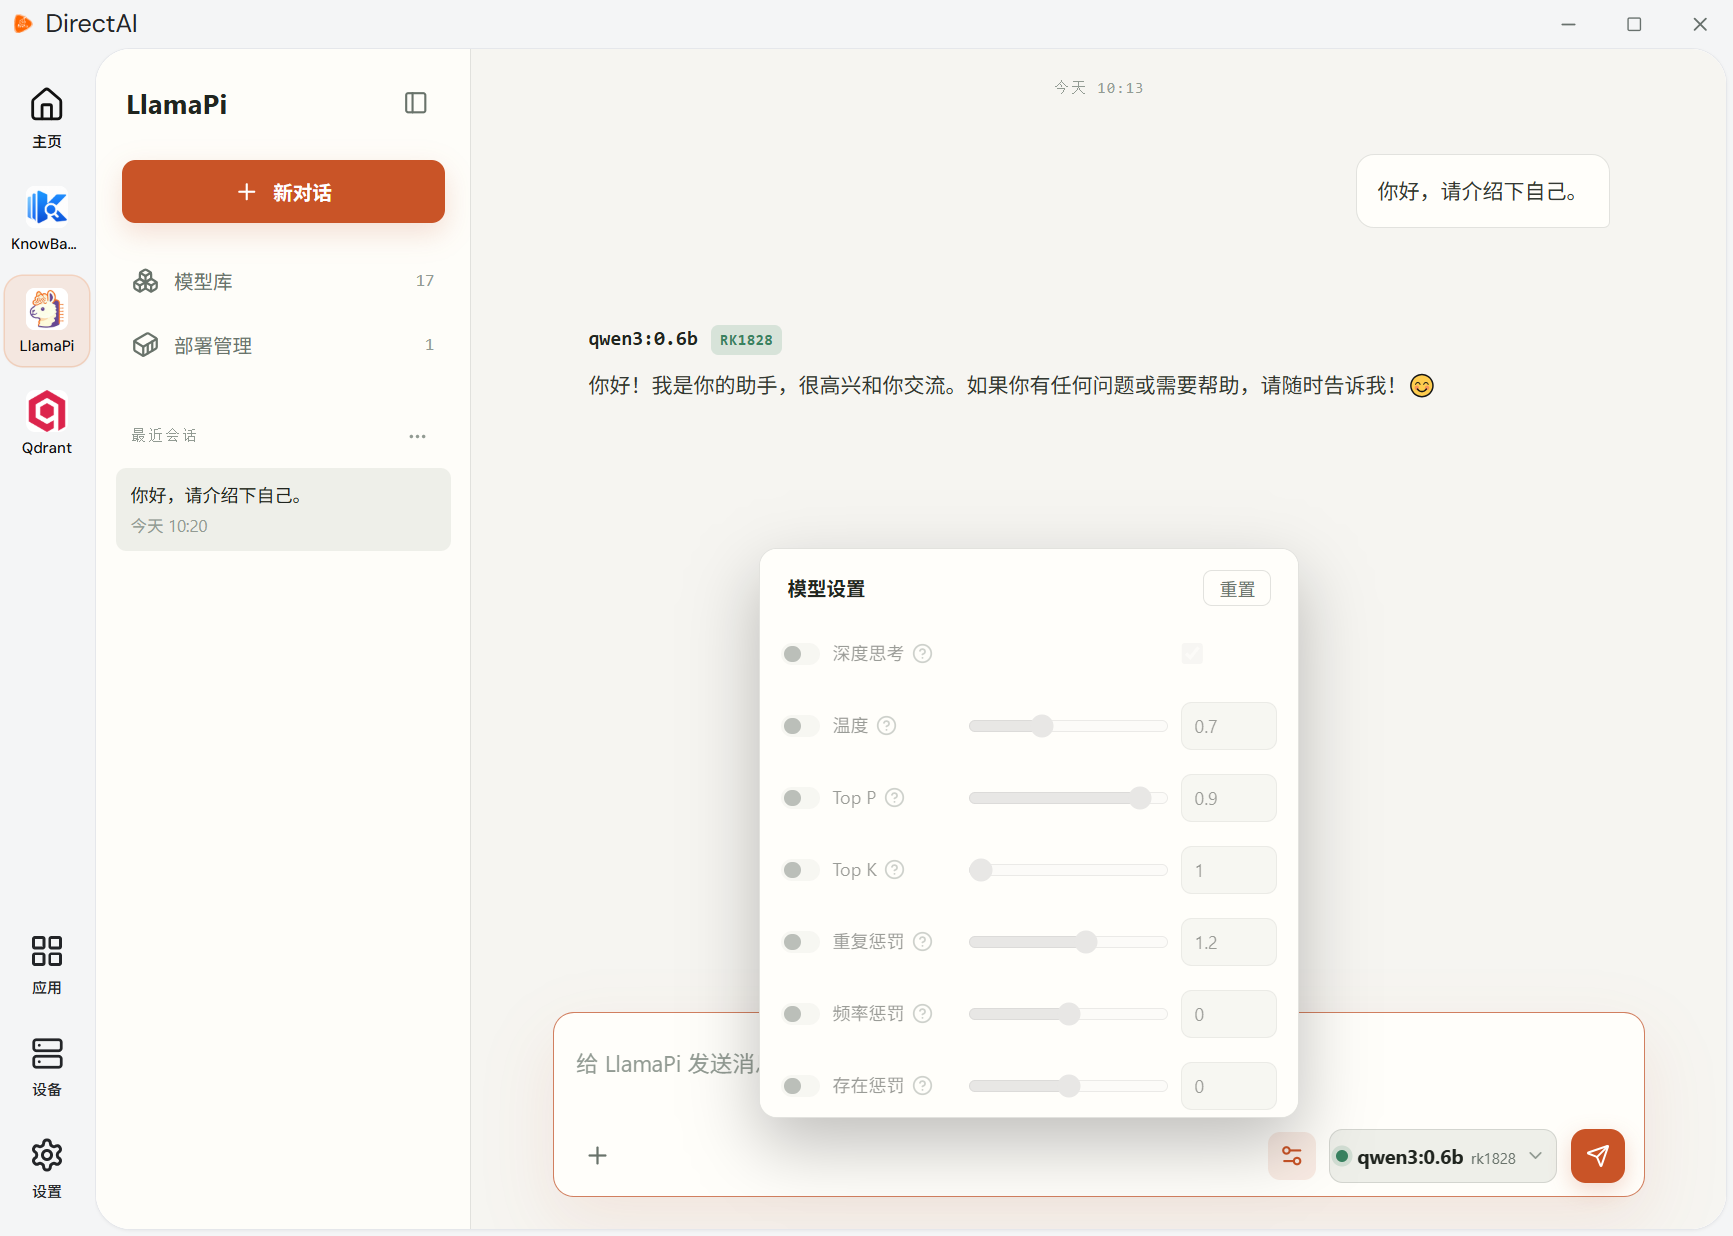
Task: Toggle the 存在惩罚 switch
Action: (x=801, y=1086)
